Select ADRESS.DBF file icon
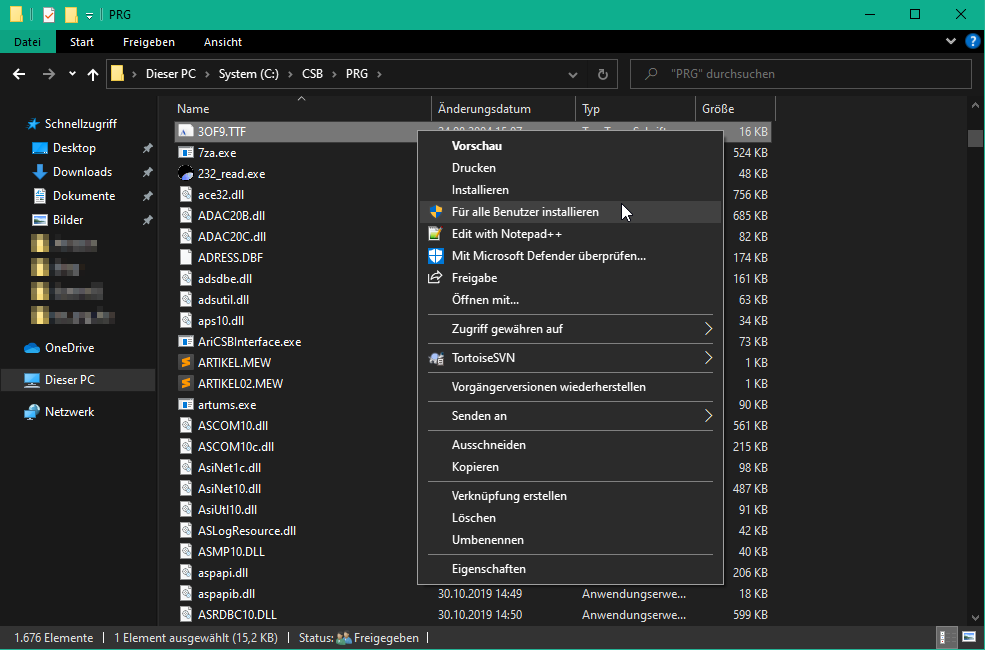Screen dimensions: 985x650 (x=185, y=257)
